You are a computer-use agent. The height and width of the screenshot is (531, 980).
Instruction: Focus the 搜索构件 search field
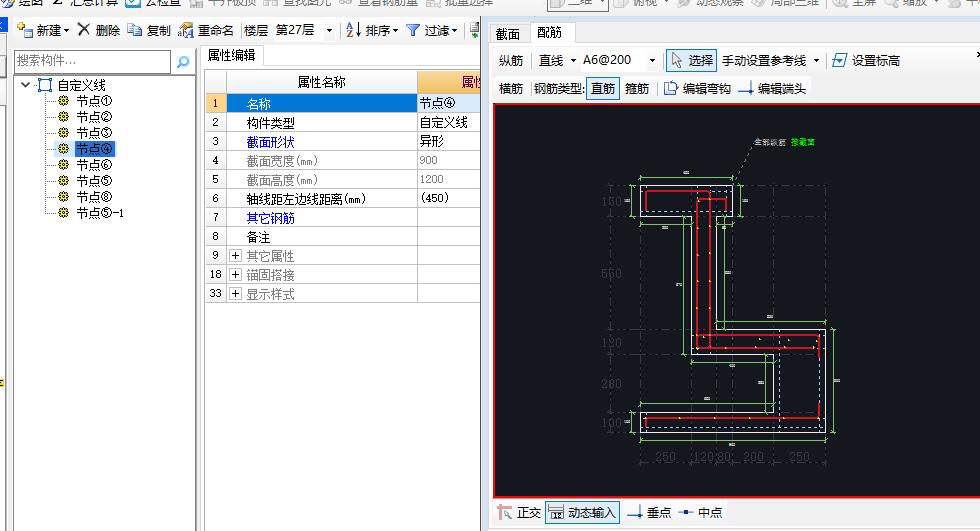click(x=92, y=61)
